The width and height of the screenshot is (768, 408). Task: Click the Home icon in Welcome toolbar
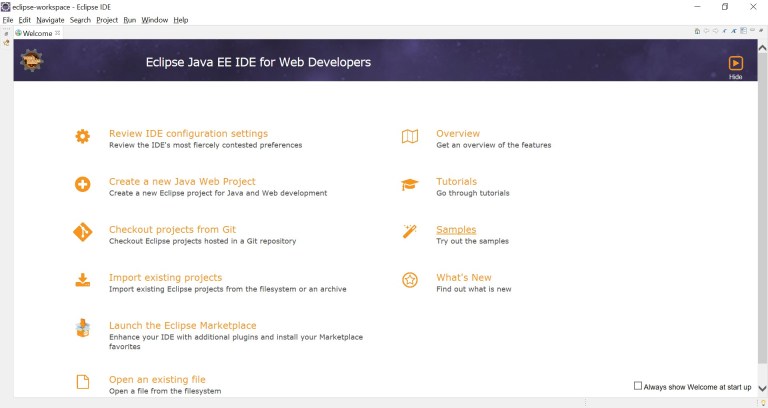696,32
